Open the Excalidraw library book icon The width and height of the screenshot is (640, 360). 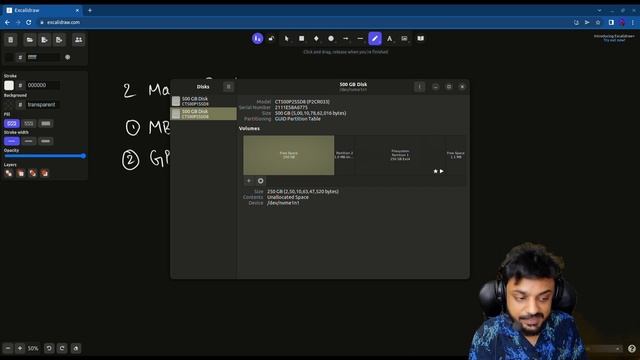420,38
